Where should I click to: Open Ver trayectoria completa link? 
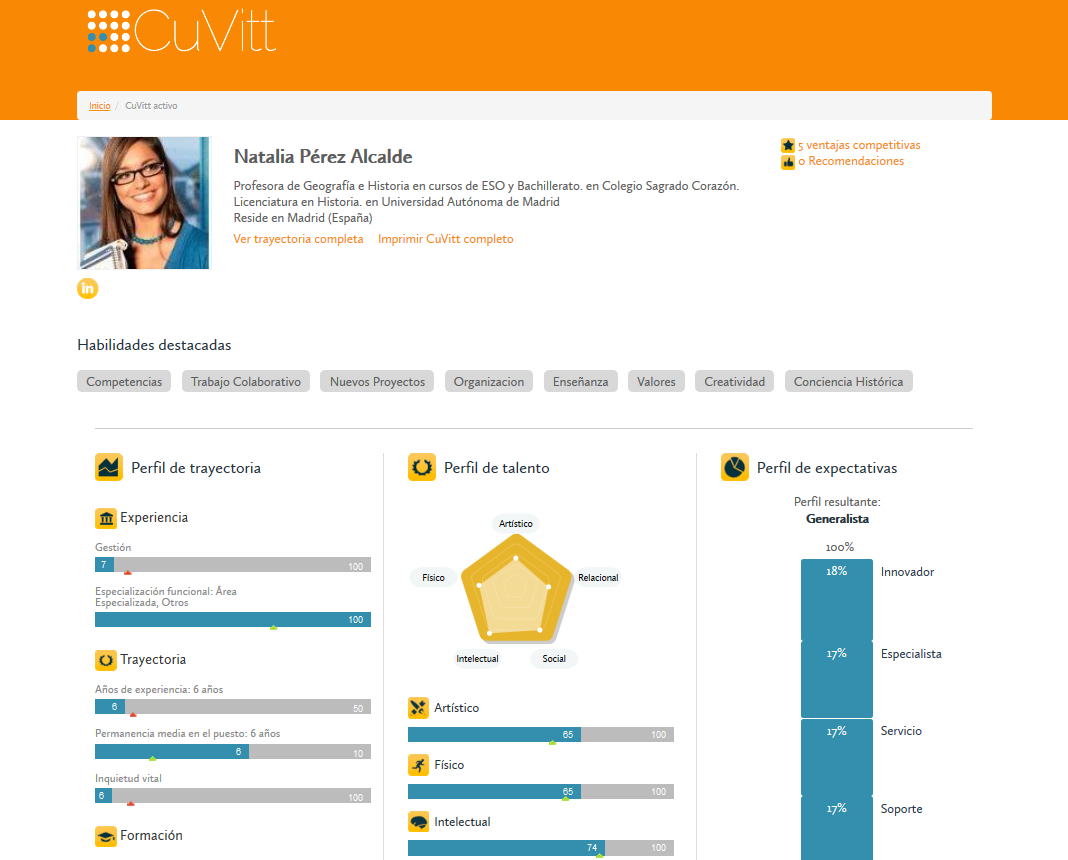[x=298, y=239]
